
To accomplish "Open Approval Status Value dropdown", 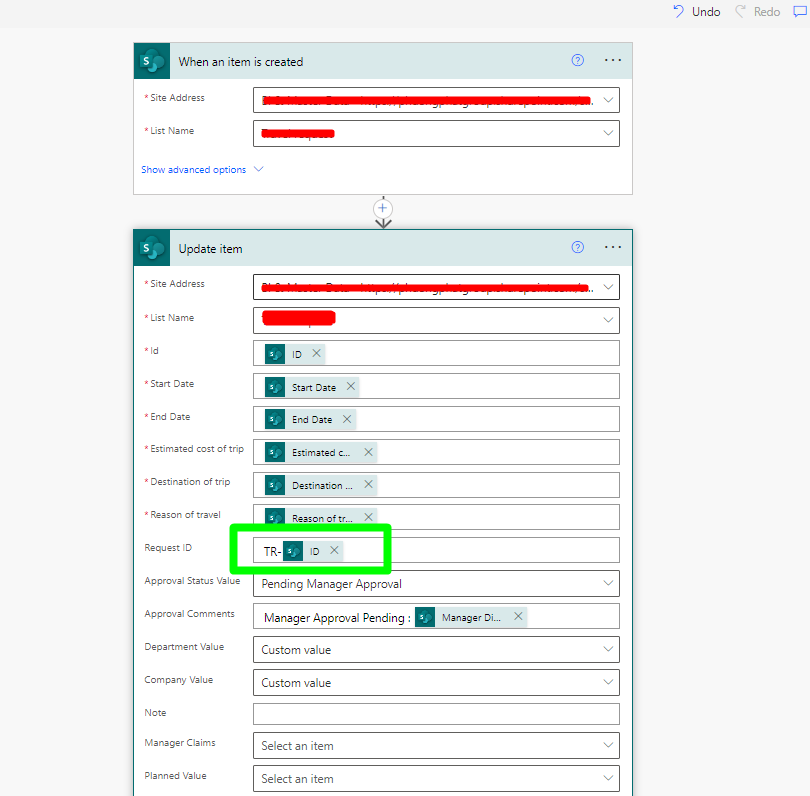I will click(x=436, y=583).
